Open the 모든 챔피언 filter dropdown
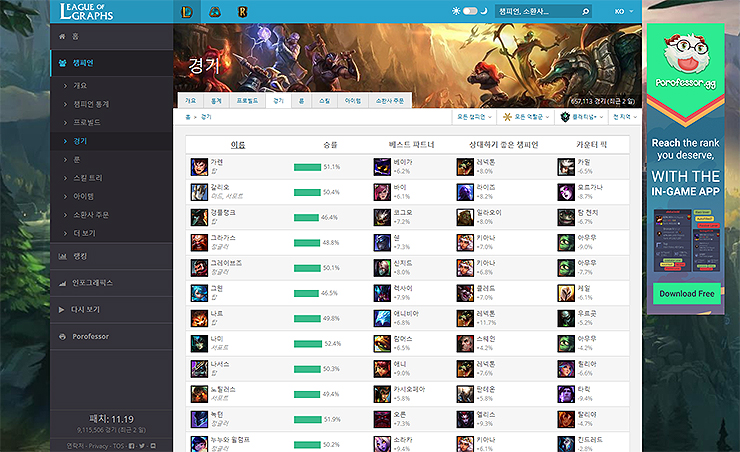The width and height of the screenshot is (740, 452). pos(474,117)
